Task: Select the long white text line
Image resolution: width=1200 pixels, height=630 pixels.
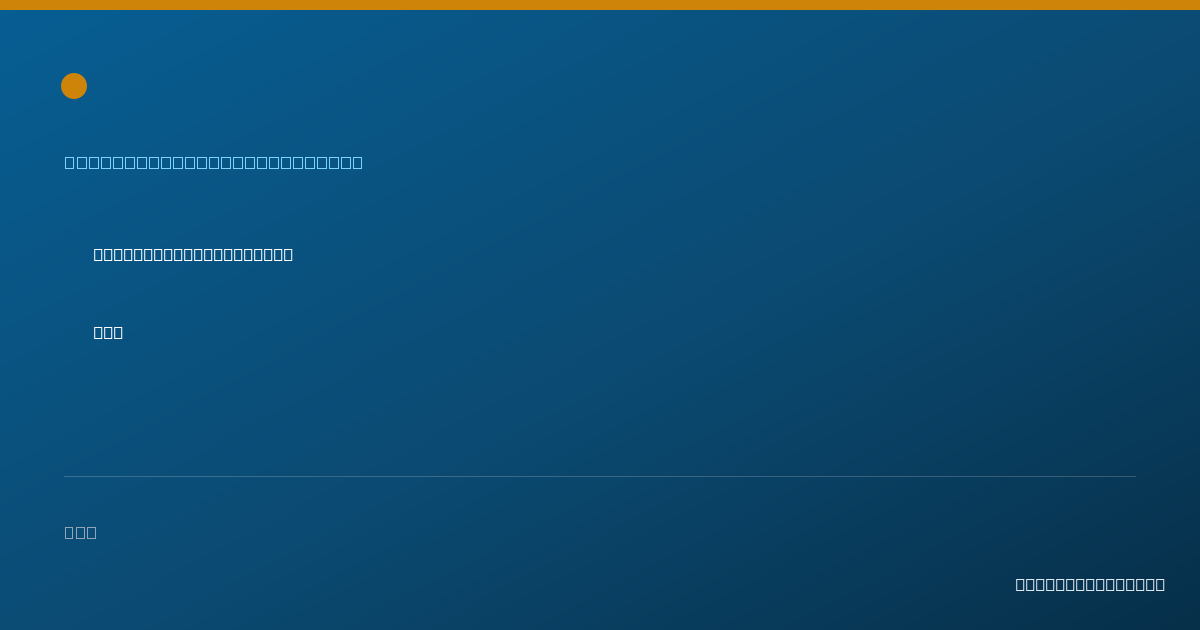Action: [x=193, y=254]
